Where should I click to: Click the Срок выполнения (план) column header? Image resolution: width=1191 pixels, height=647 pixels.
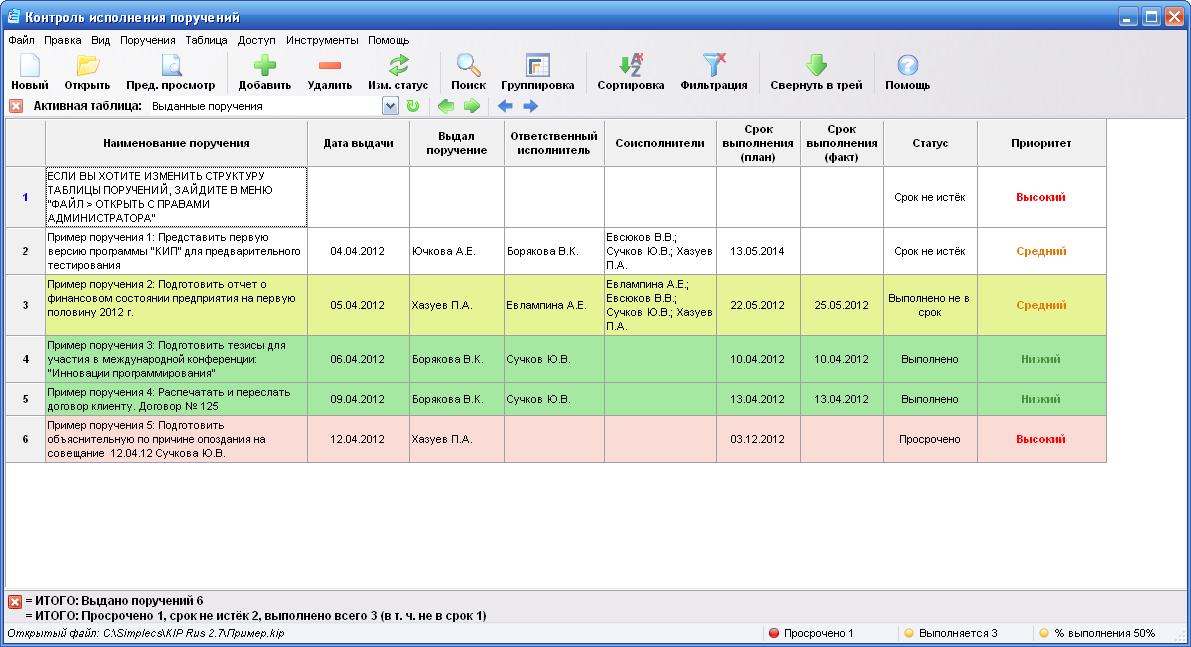tap(758, 143)
